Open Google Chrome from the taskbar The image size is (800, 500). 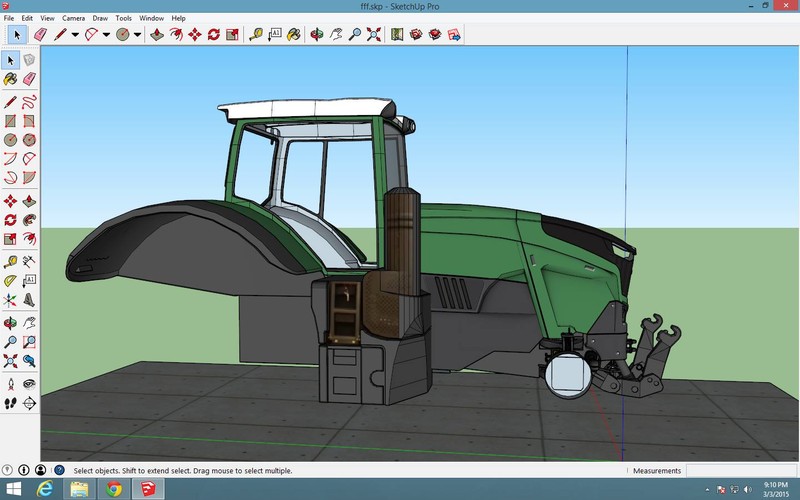(x=113, y=488)
